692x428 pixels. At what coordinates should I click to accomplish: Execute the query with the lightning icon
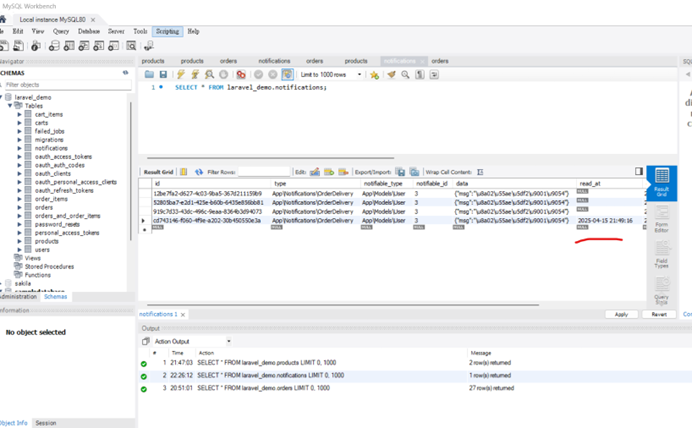(x=181, y=75)
